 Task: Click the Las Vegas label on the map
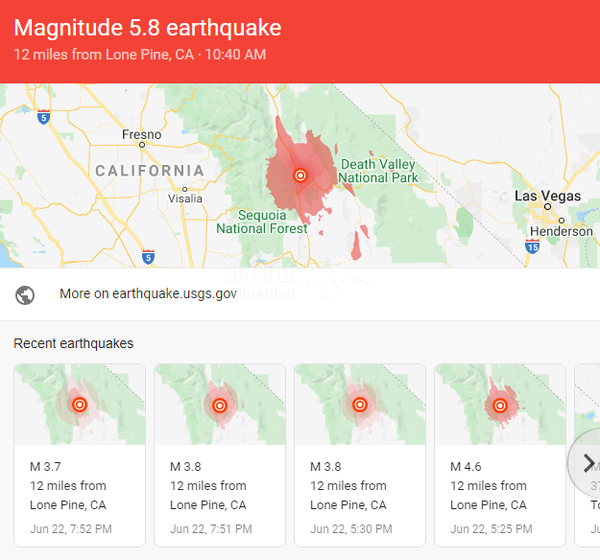click(541, 196)
